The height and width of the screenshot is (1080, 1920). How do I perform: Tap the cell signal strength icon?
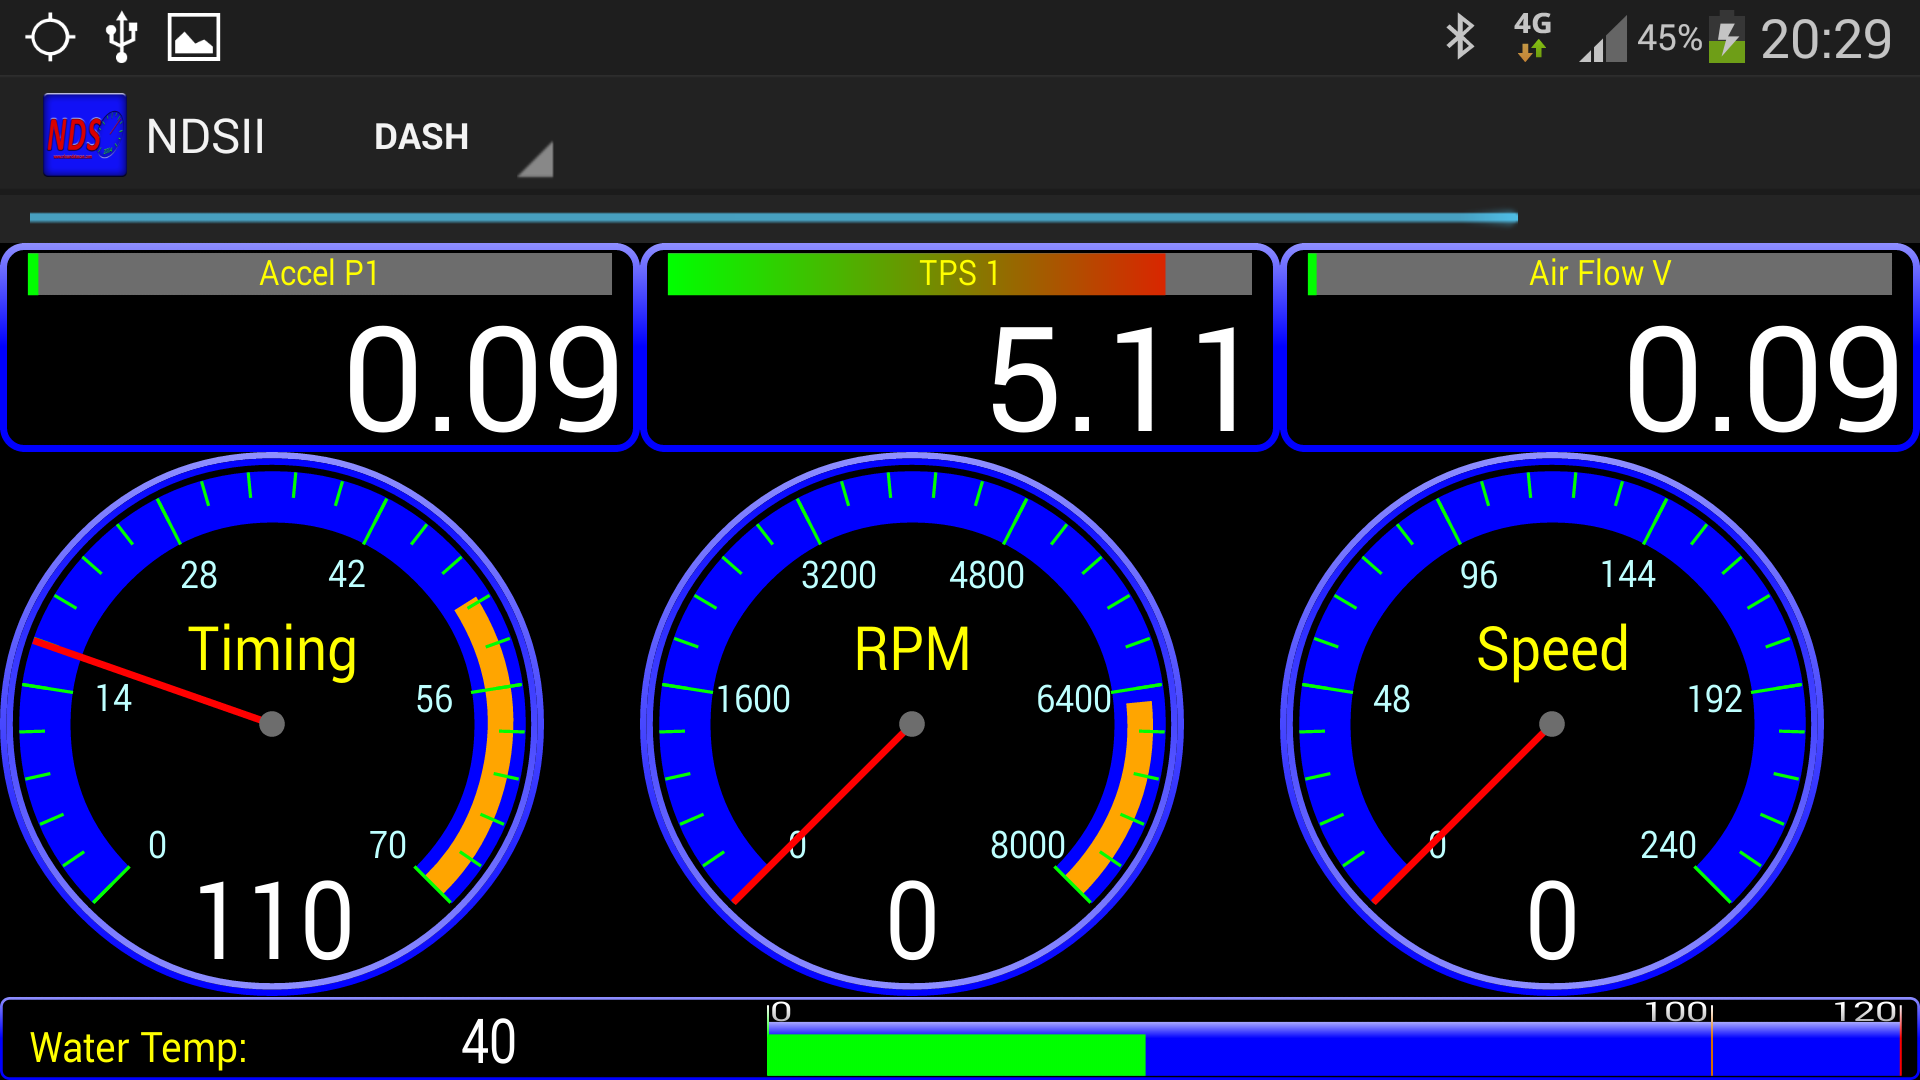[x=1603, y=42]
